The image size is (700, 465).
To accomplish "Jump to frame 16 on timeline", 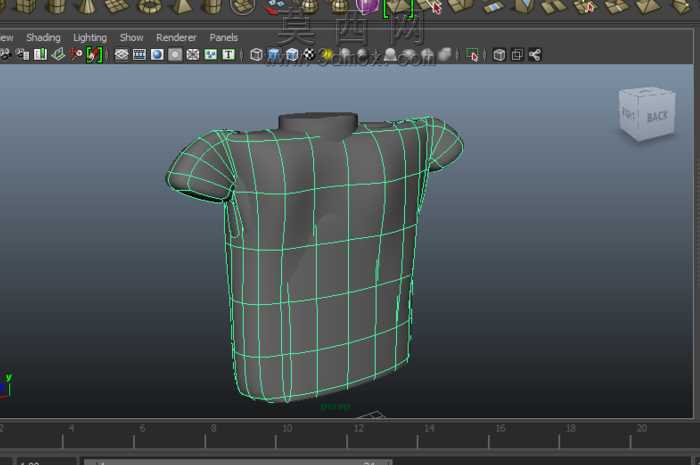I will click(500, 428).
